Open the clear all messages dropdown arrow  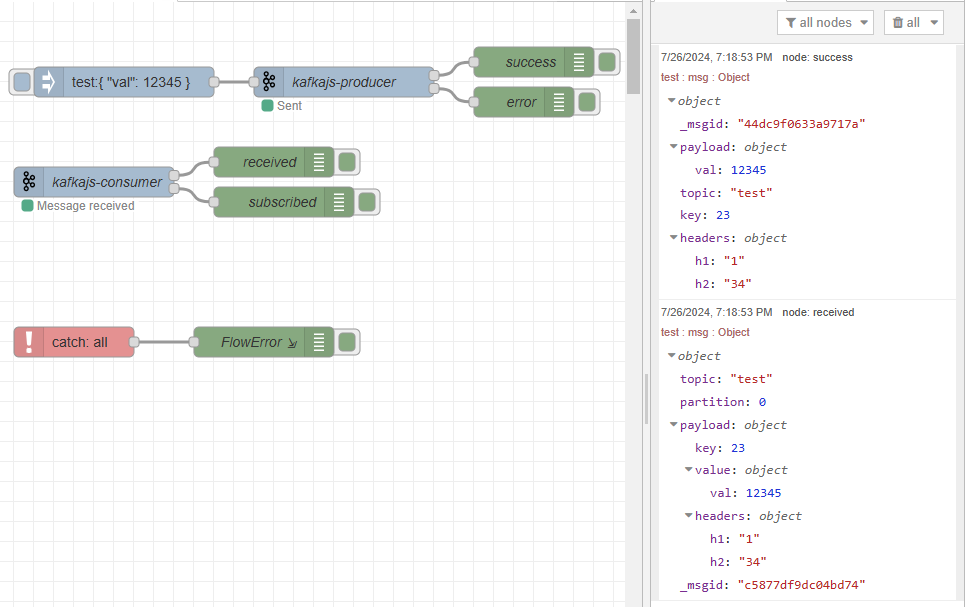pyautogui.click(x=934, y=23)
